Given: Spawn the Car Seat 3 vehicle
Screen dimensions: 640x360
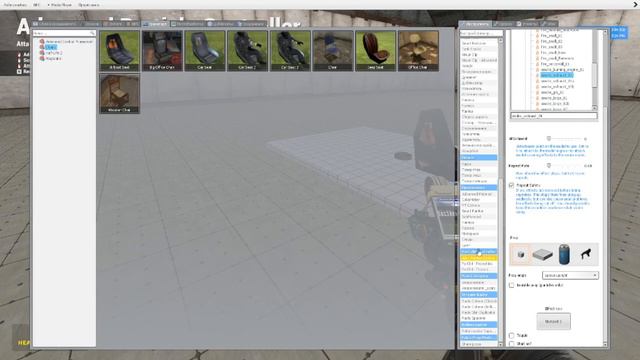Looking at the screenshot, I should click(290, 51).
